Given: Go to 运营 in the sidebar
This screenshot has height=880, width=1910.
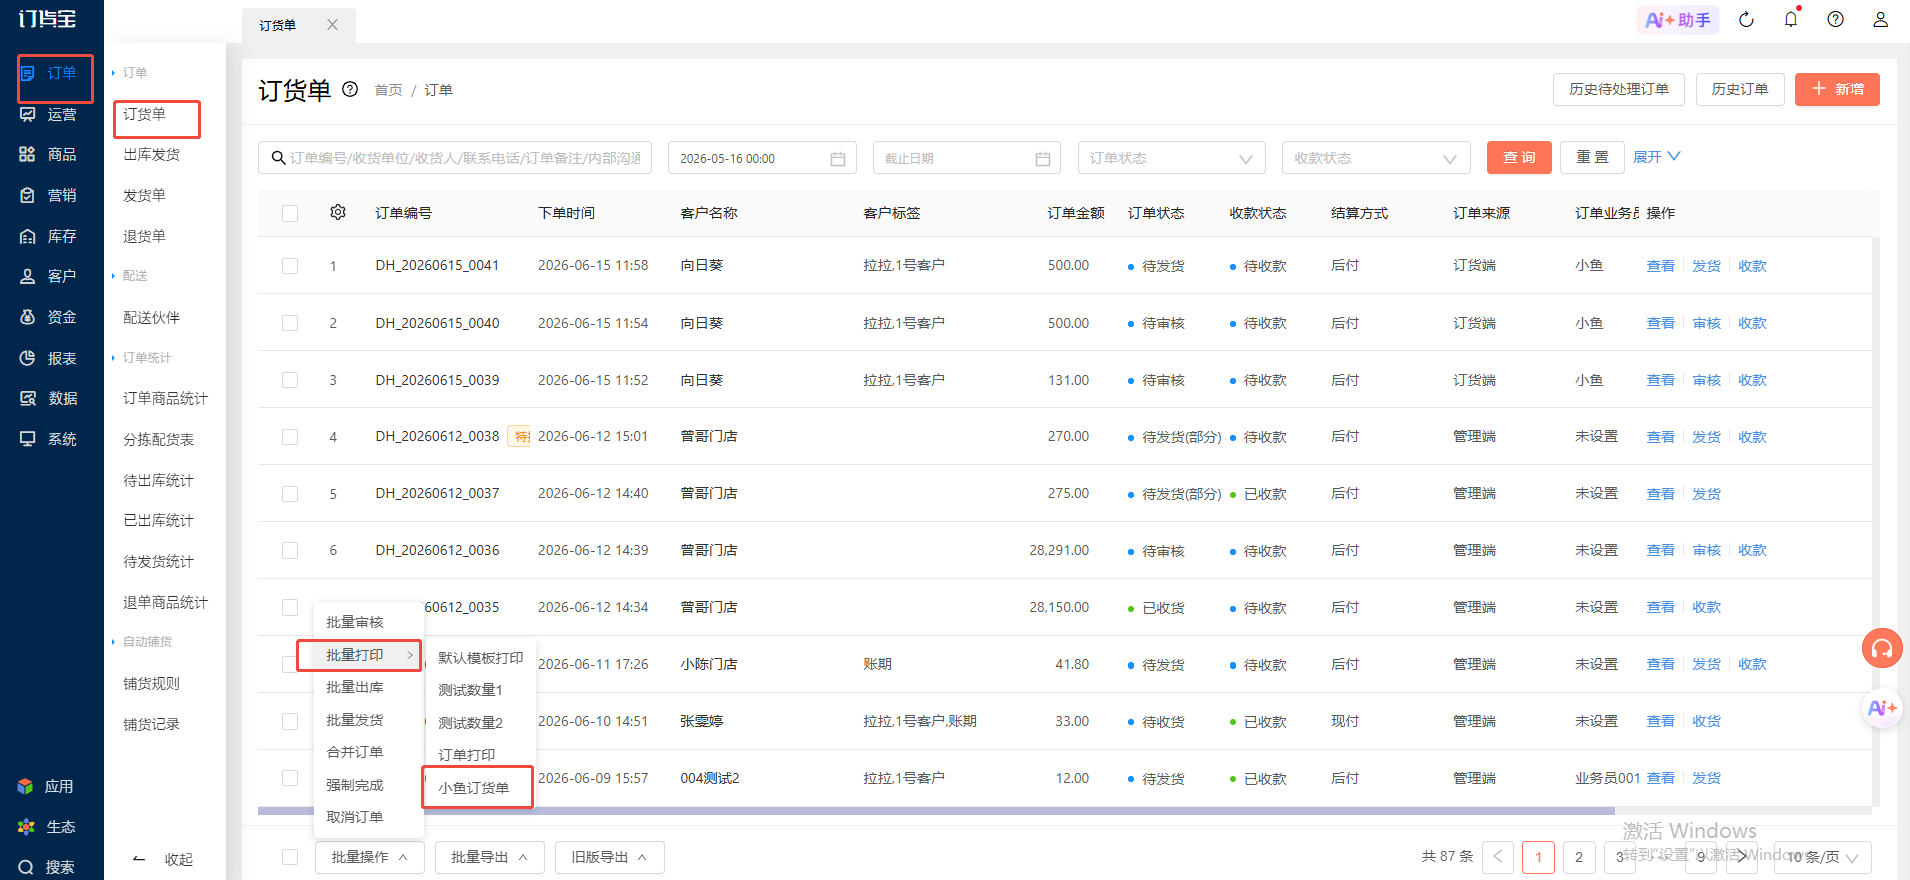Looking at the screenshot, I should pos(48,114).
